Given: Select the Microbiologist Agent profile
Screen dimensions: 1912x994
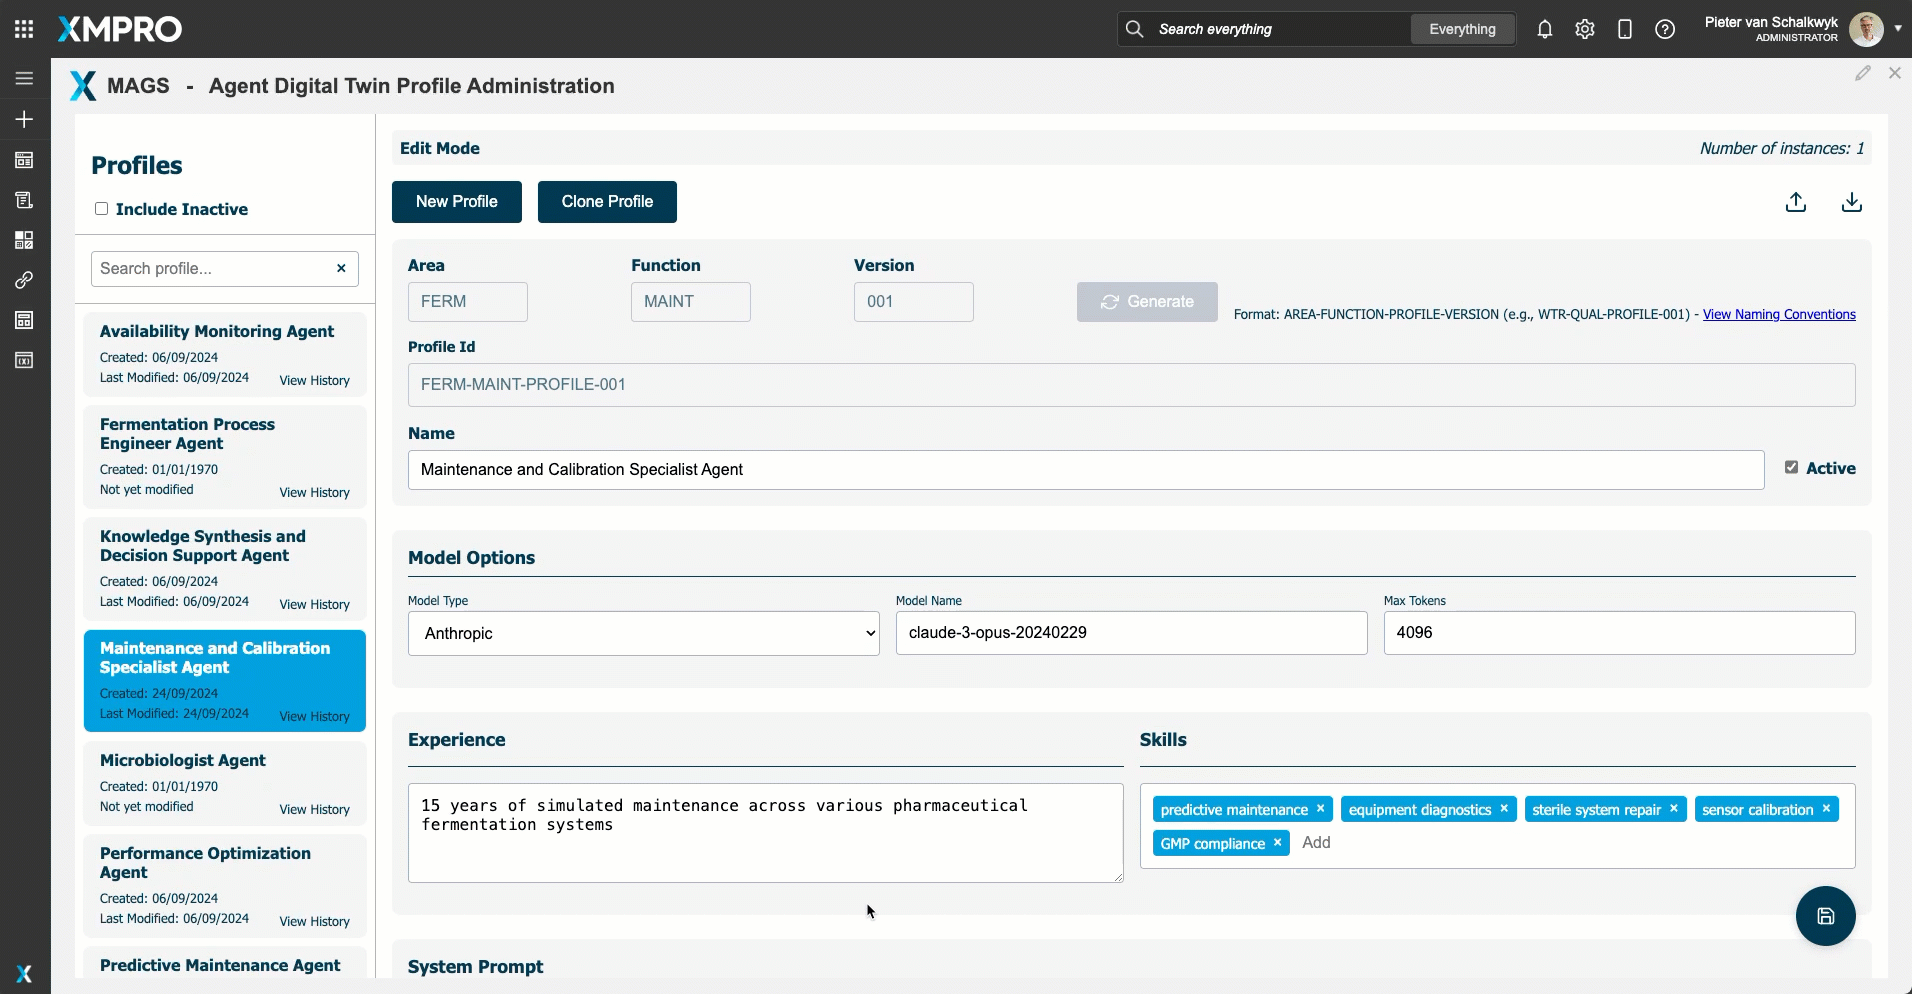Looking at the screenshot, I should [183, 760].
